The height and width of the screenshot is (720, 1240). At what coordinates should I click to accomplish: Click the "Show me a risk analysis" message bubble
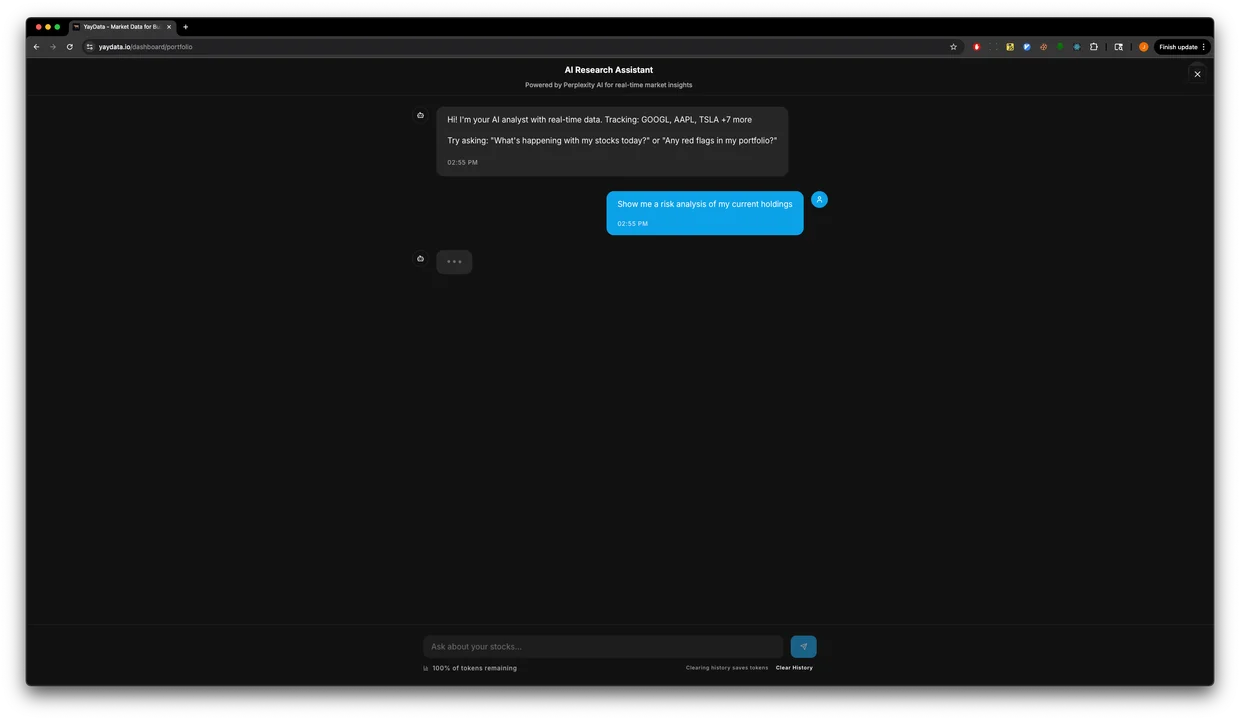pos(704,212)
